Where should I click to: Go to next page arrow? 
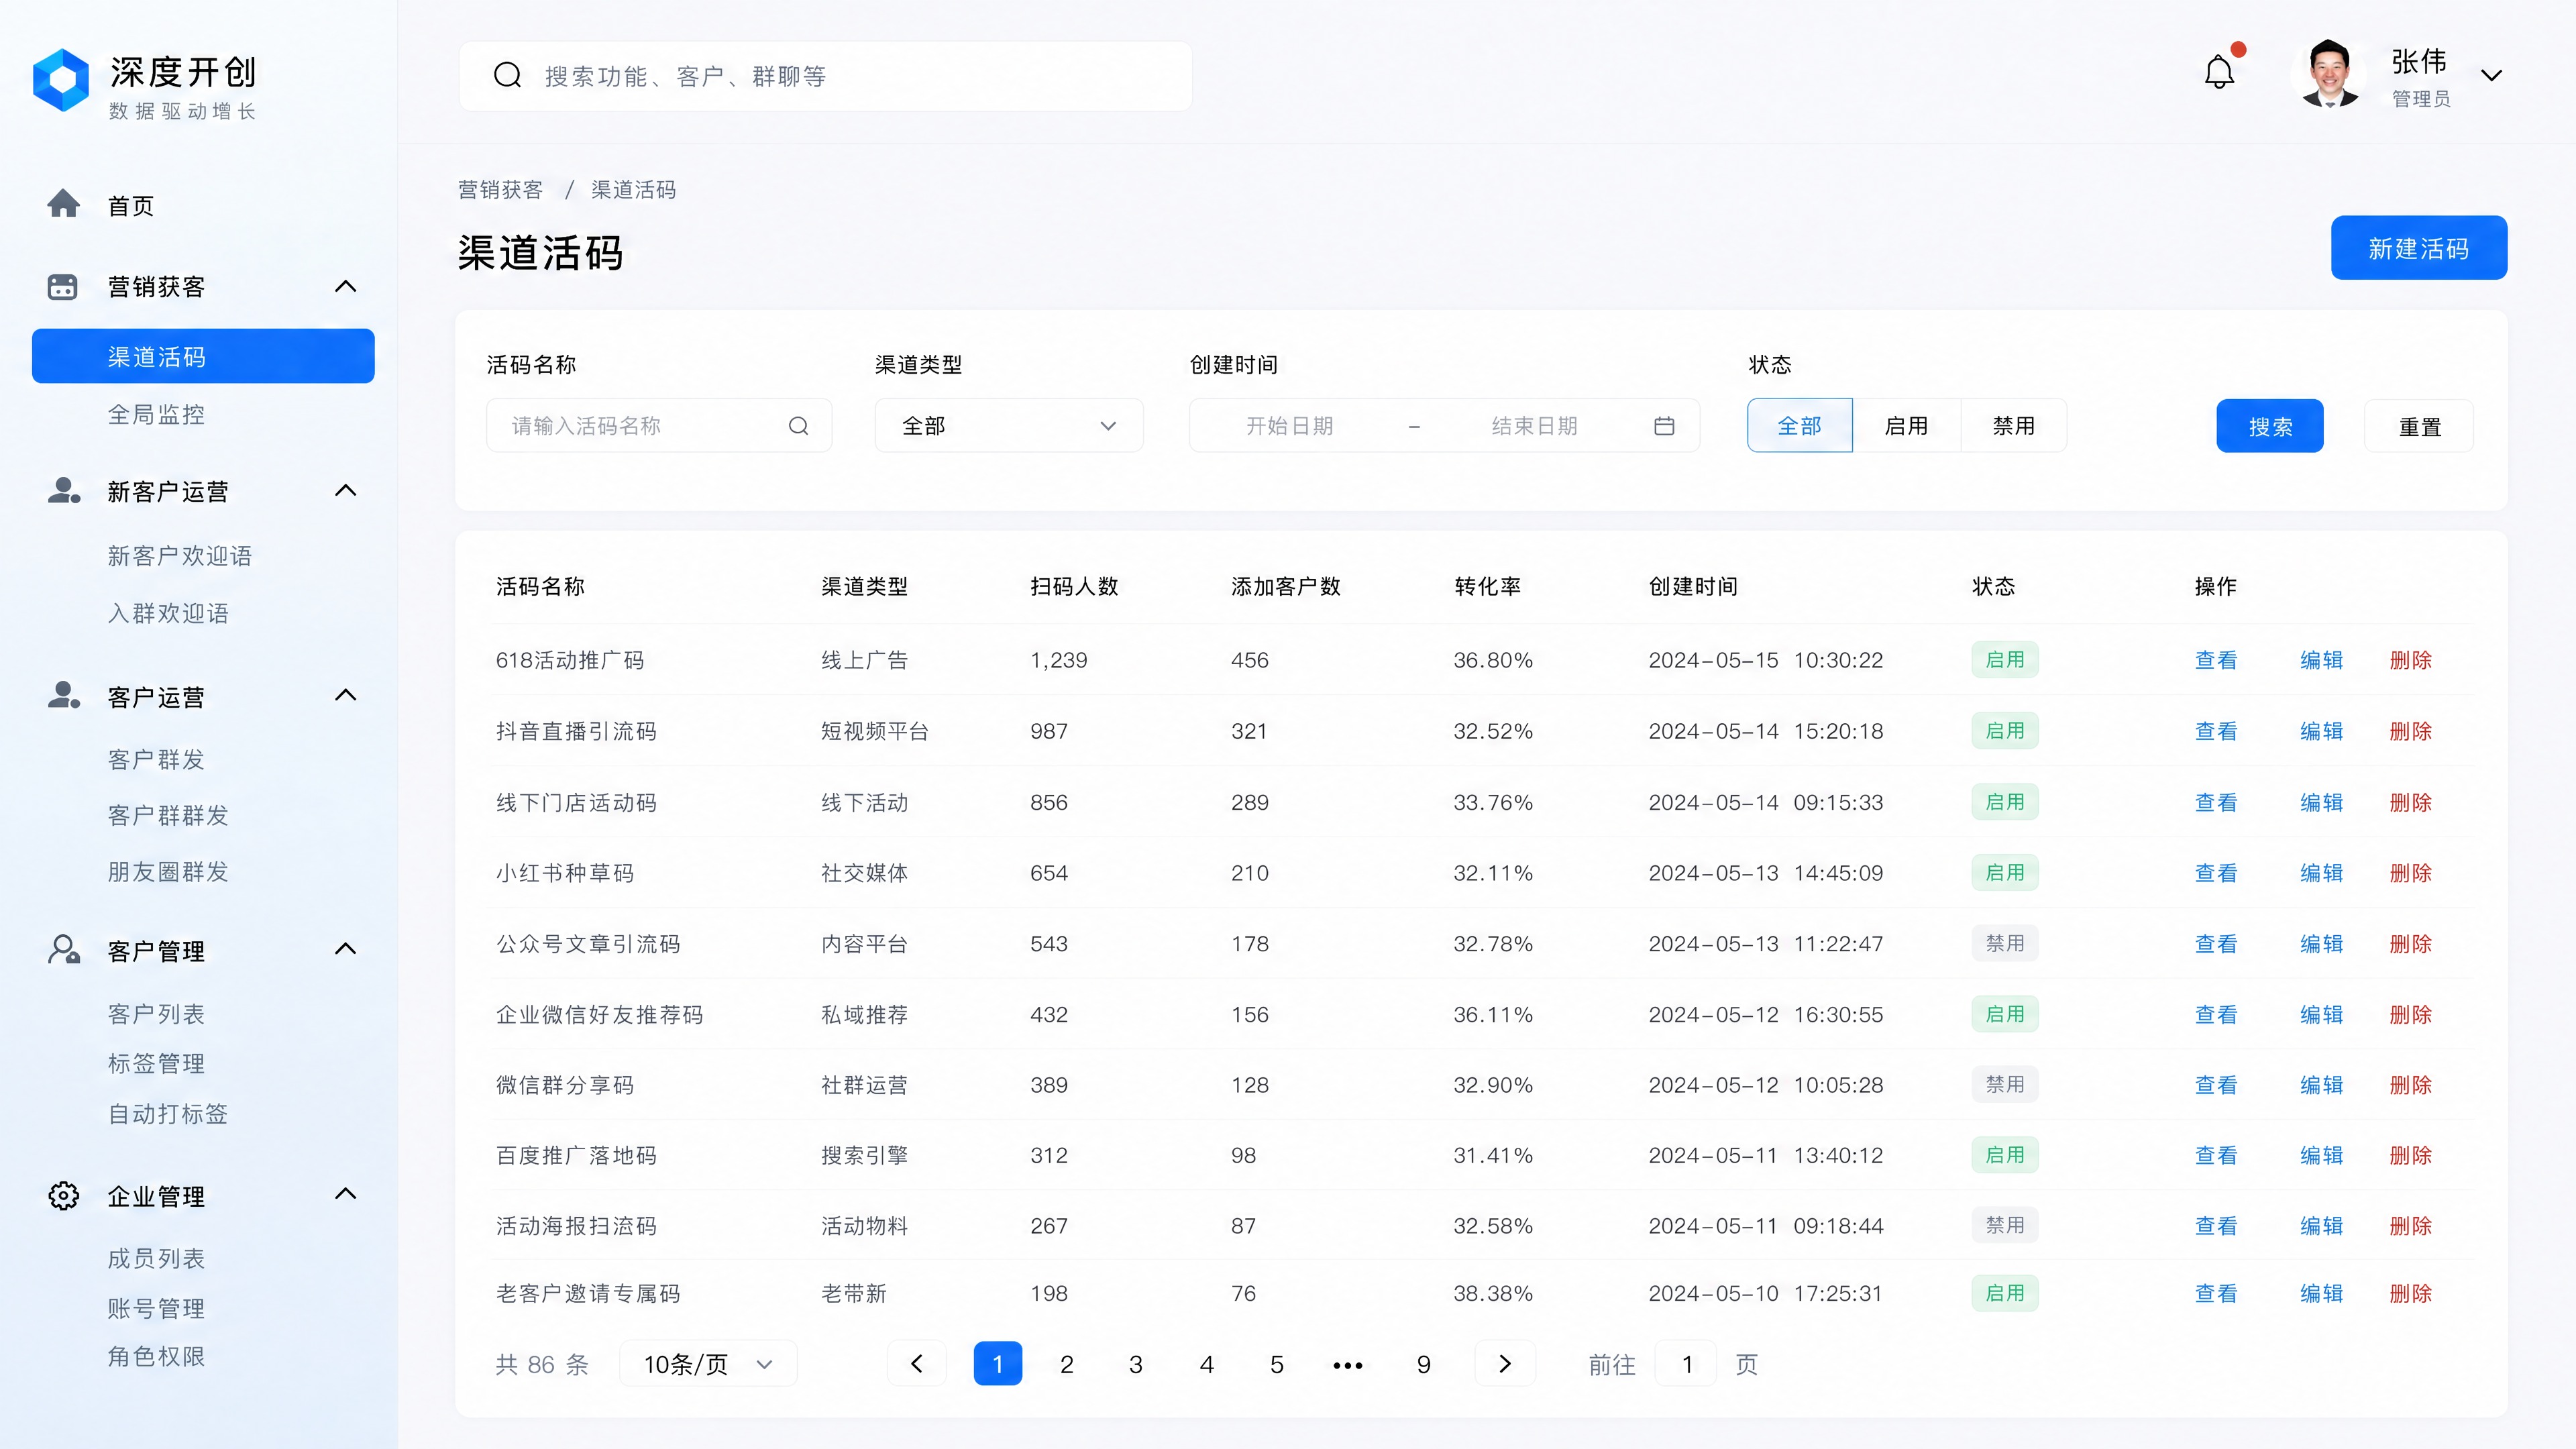click(1504, 1364)
